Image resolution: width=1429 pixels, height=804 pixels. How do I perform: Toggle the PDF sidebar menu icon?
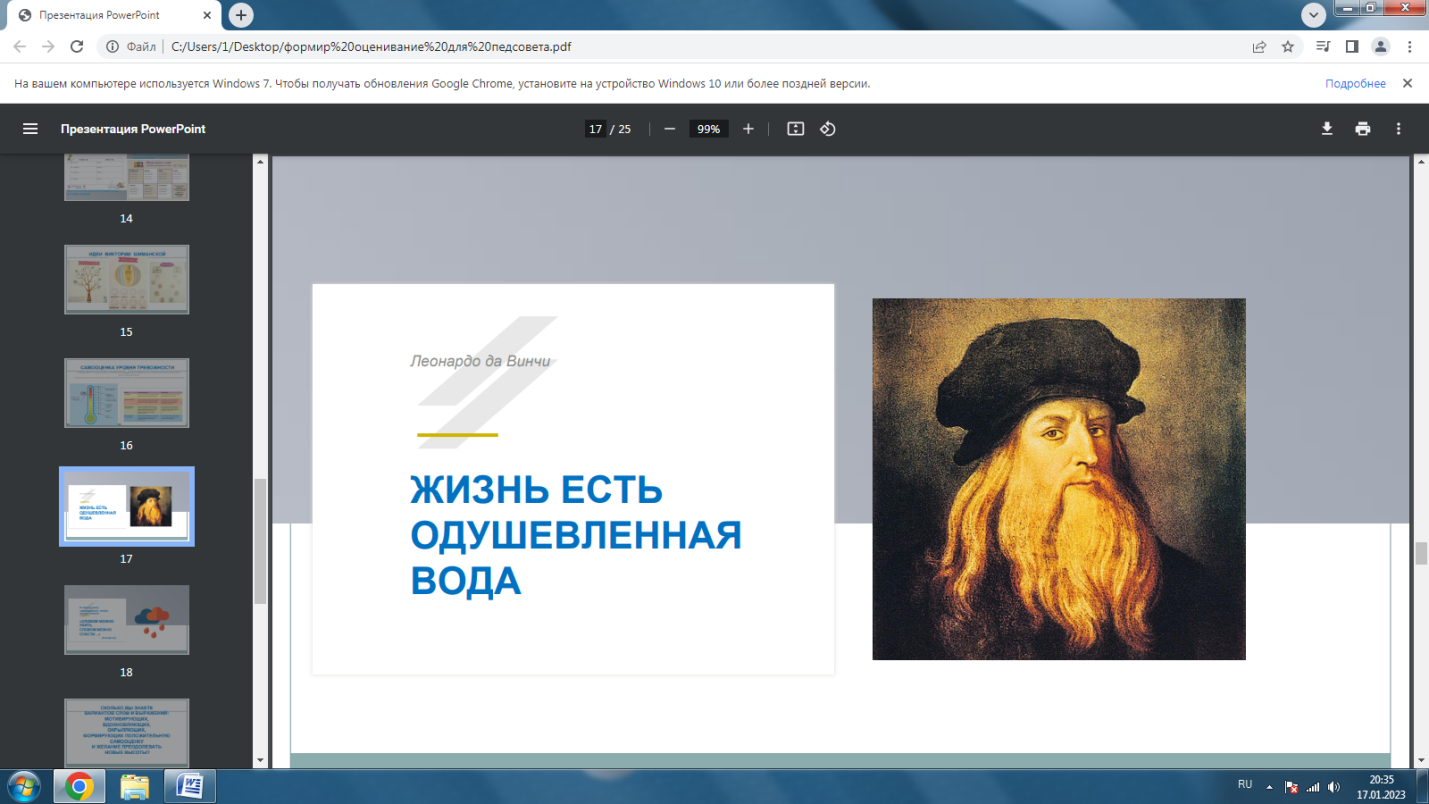click(x=30, y=129)
